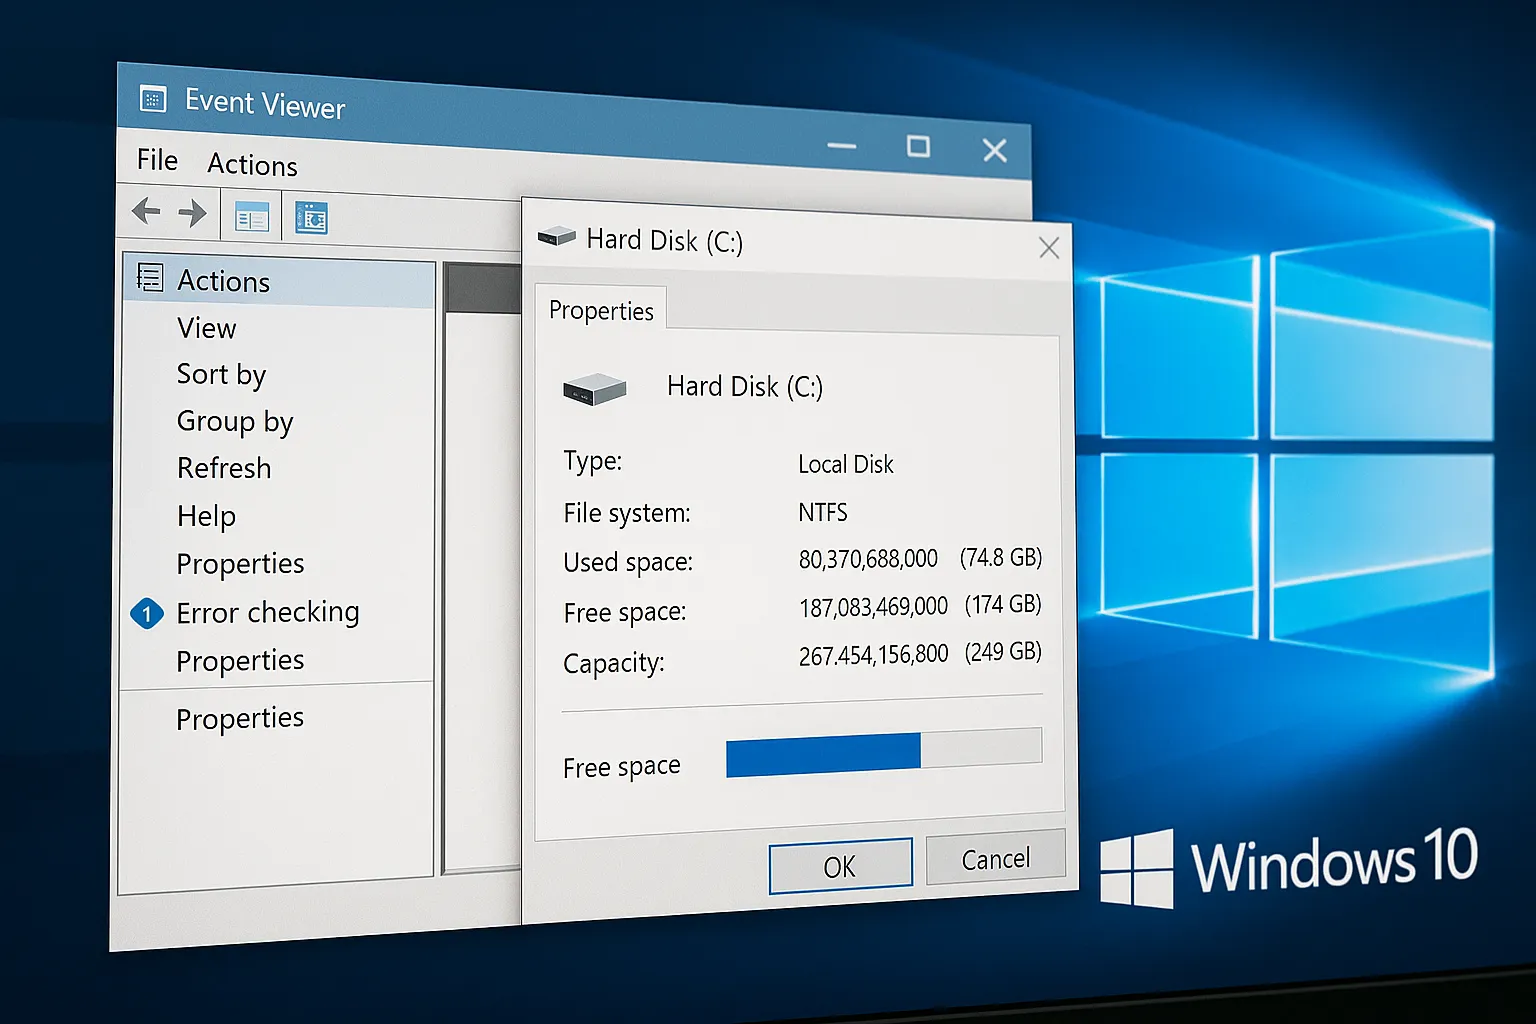This screenshot has width=1536, height=1024.
Task: Click the File system: label
Action: point(627,513)
